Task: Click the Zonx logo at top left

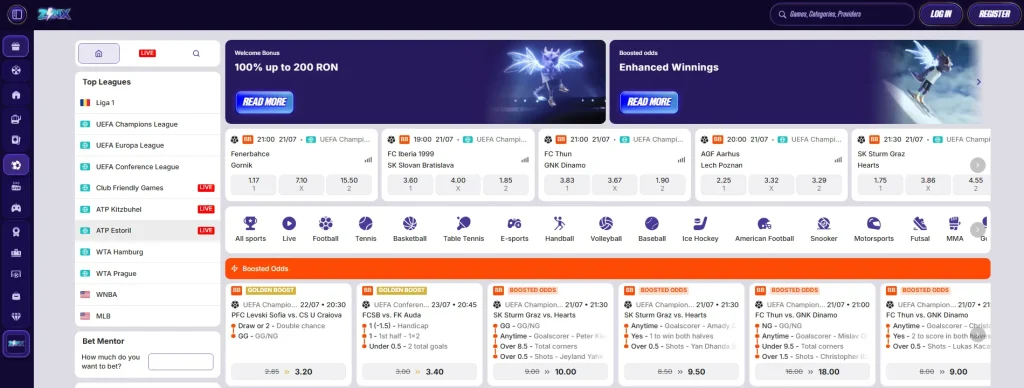Action: point(54,14)
